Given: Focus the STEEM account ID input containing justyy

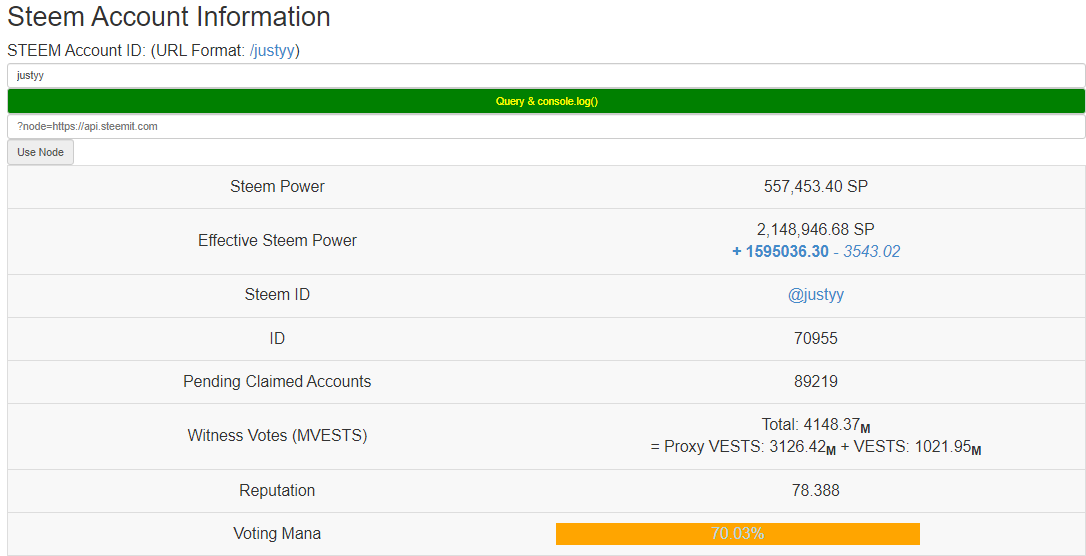Looking at the screenshot, I should point(546,75).
